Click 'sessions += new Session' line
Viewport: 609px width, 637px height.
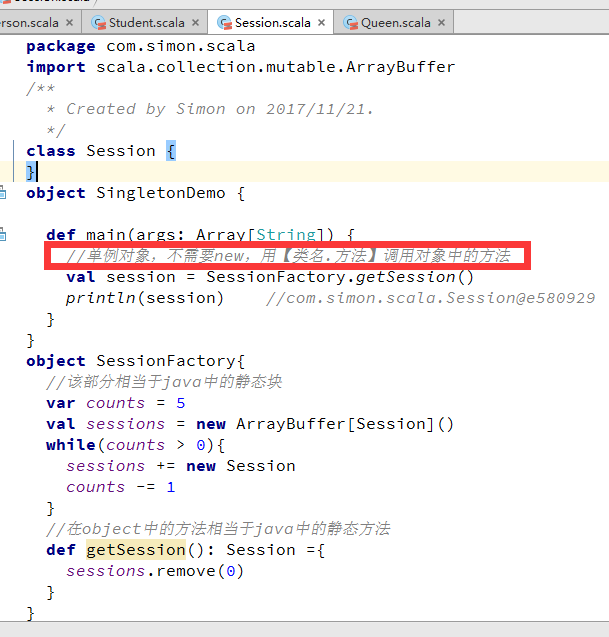[181, 466]
